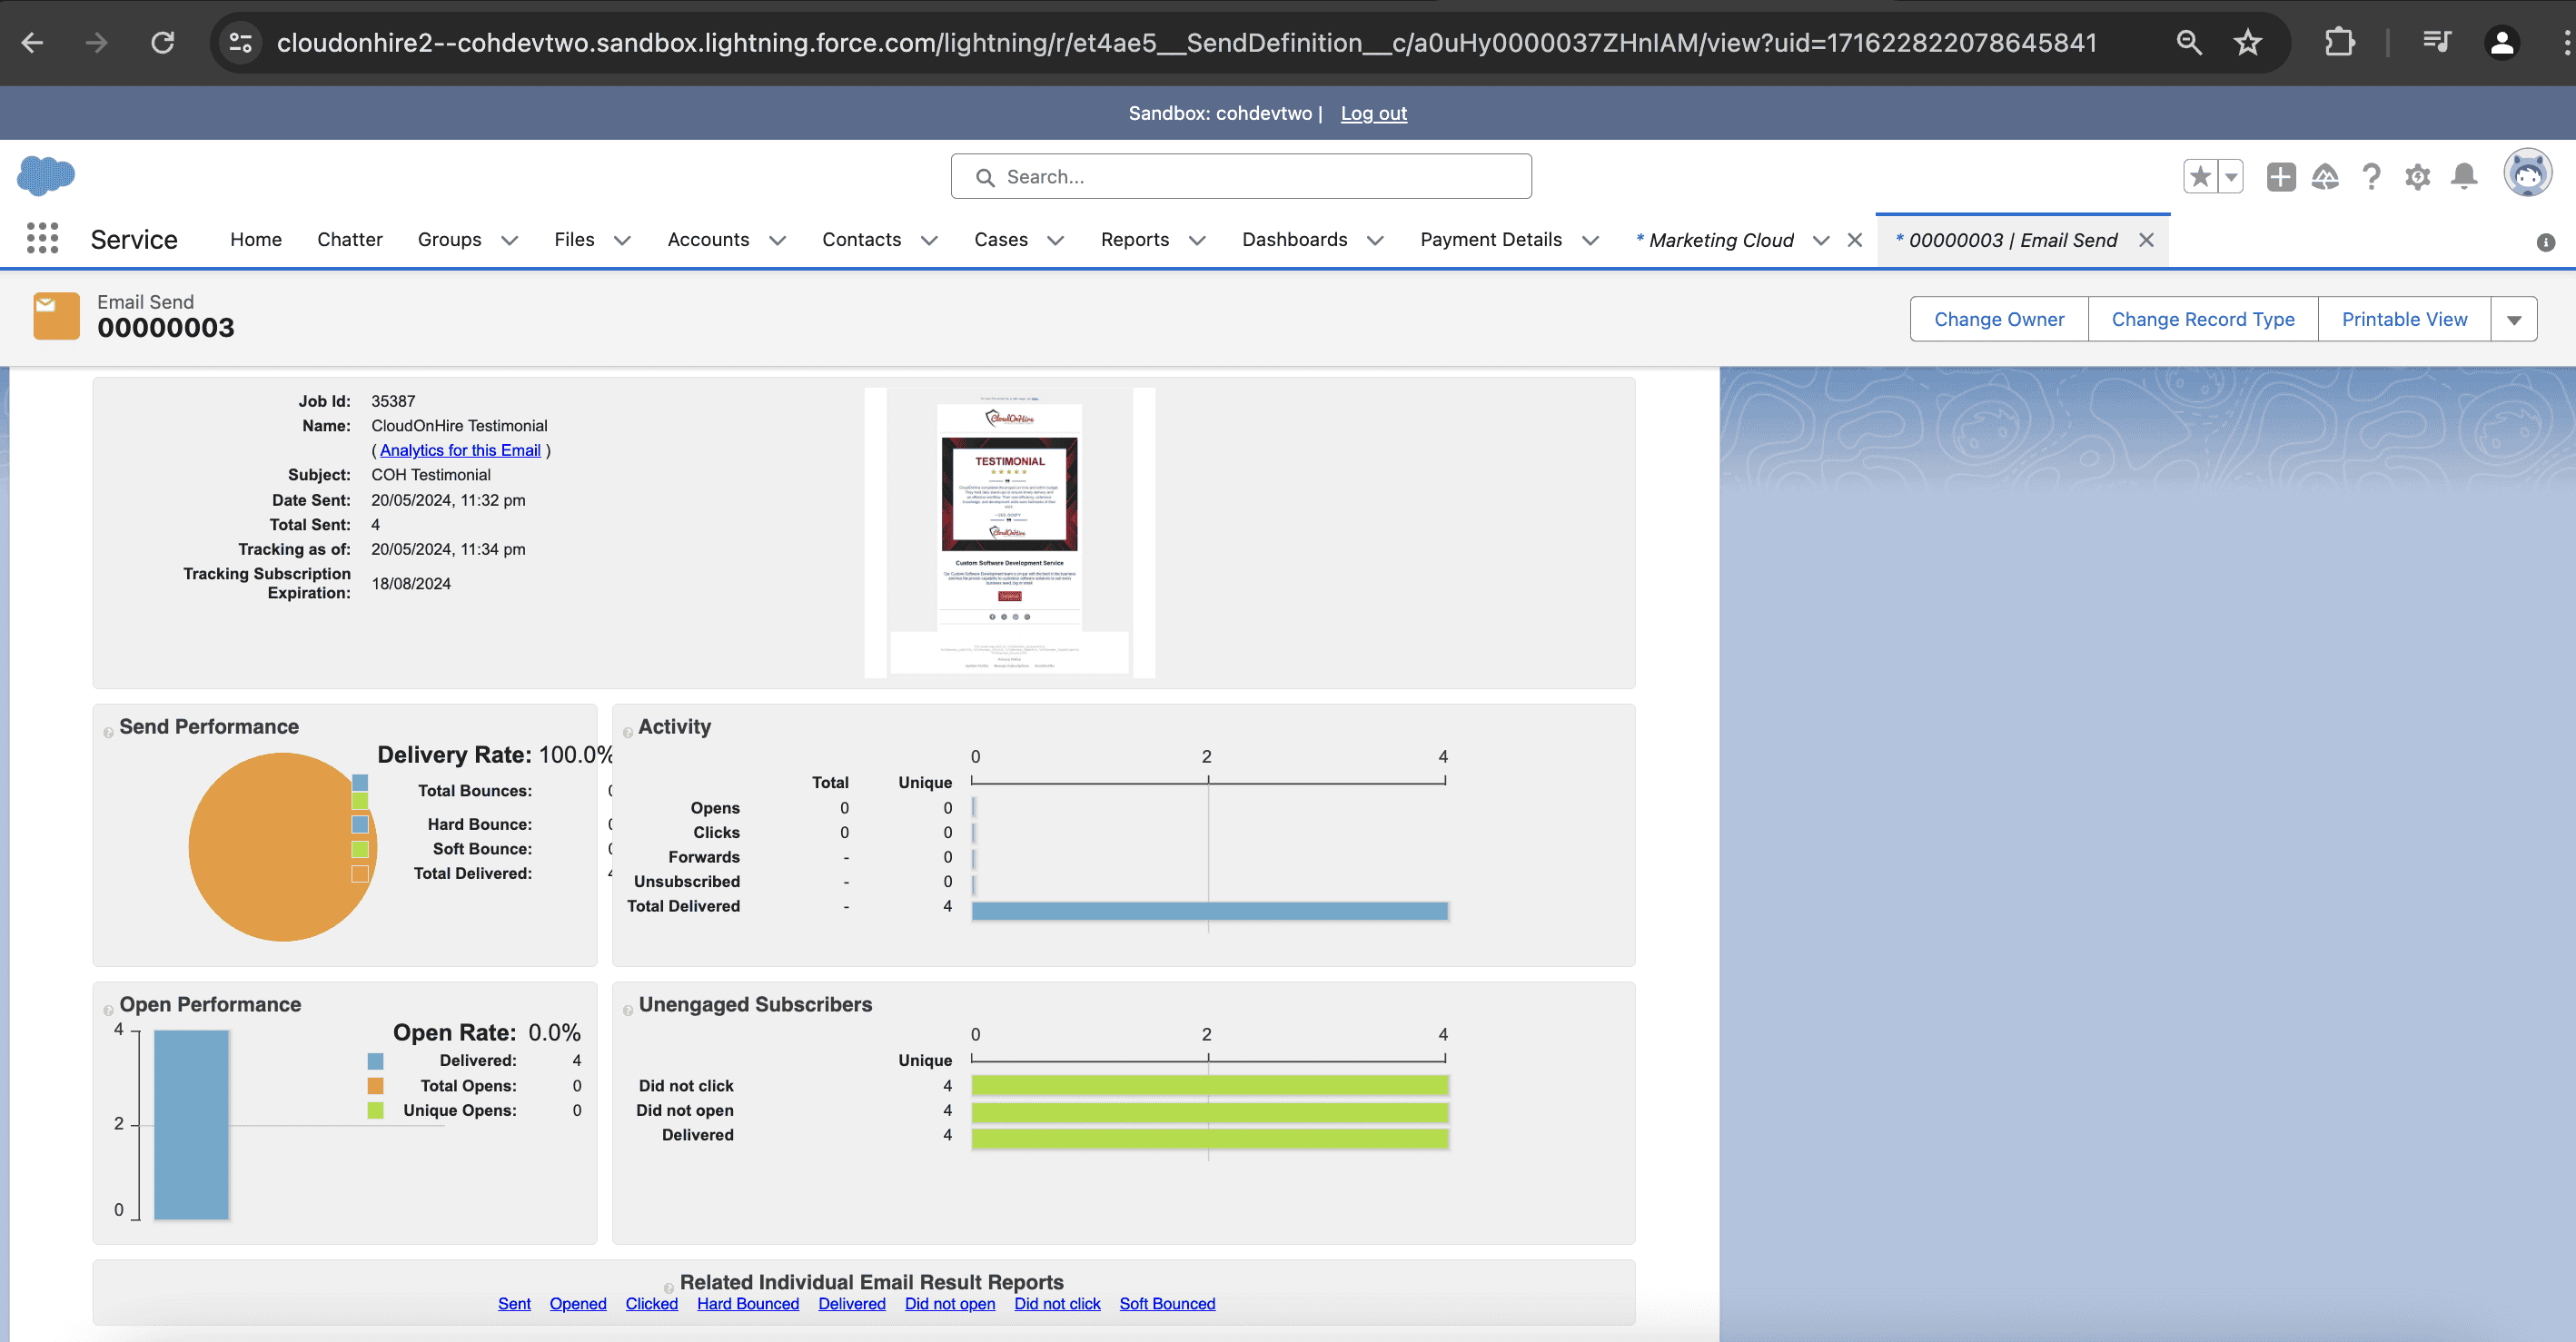This screenshot has width=2576, height=1342.
Task: Click the Change Record Type button
Action: point(2203,319)
